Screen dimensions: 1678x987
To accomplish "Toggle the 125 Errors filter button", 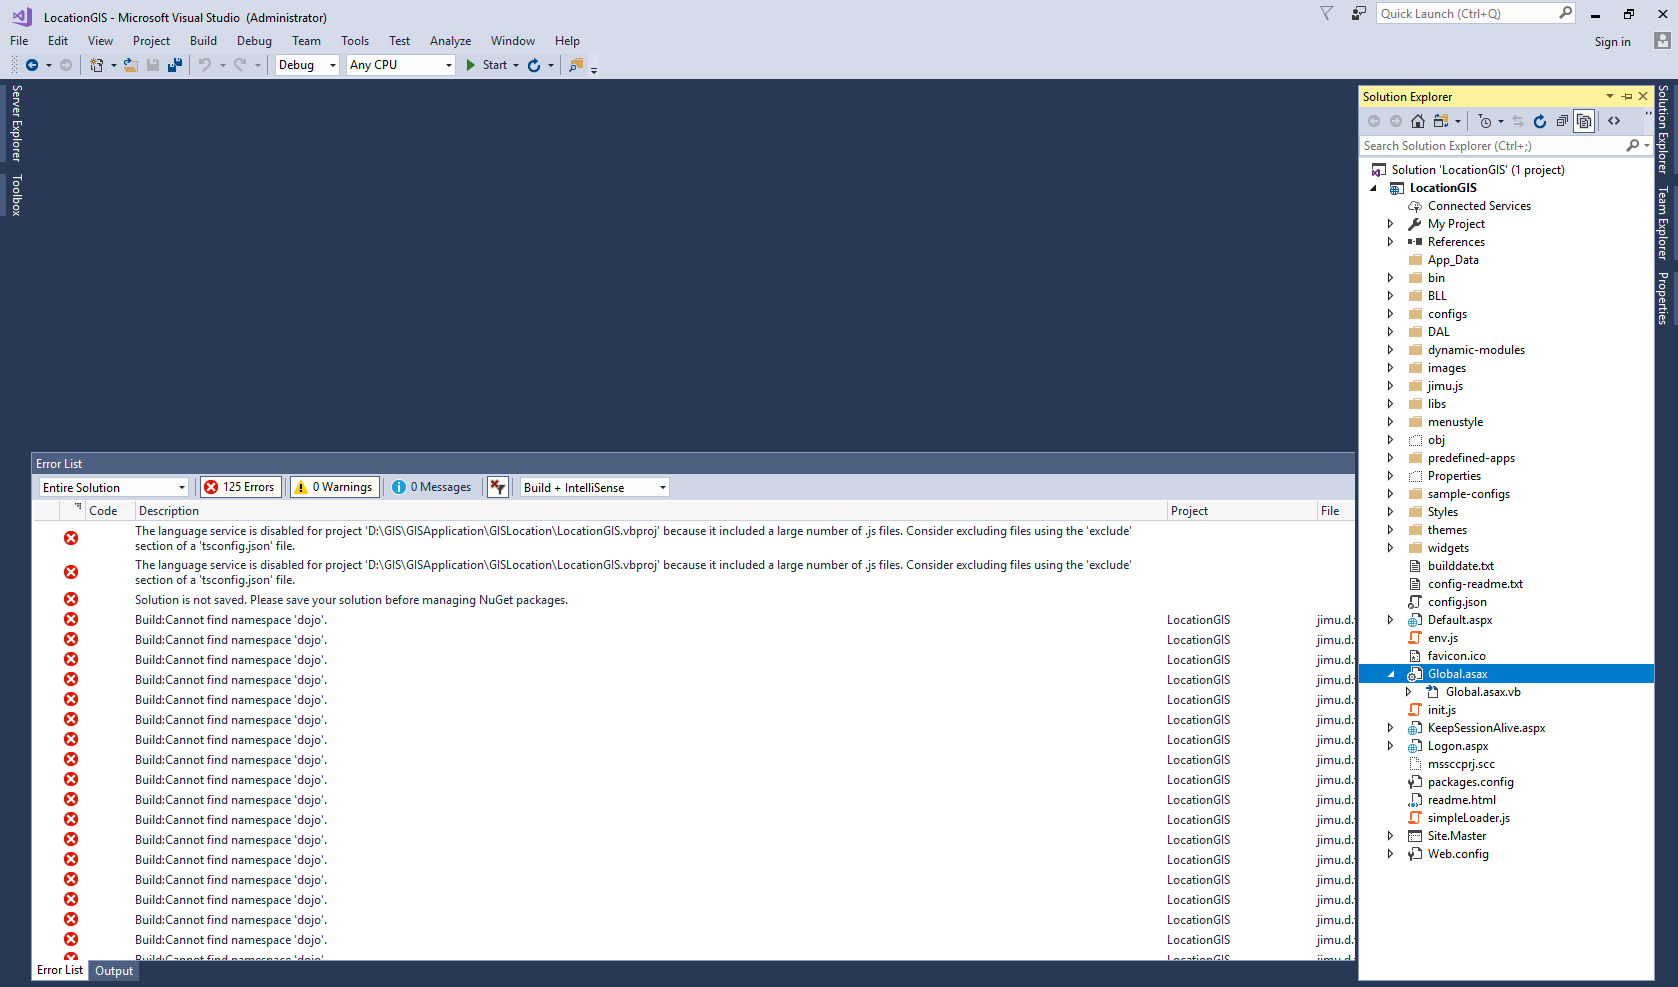I will tap(240, 487).
